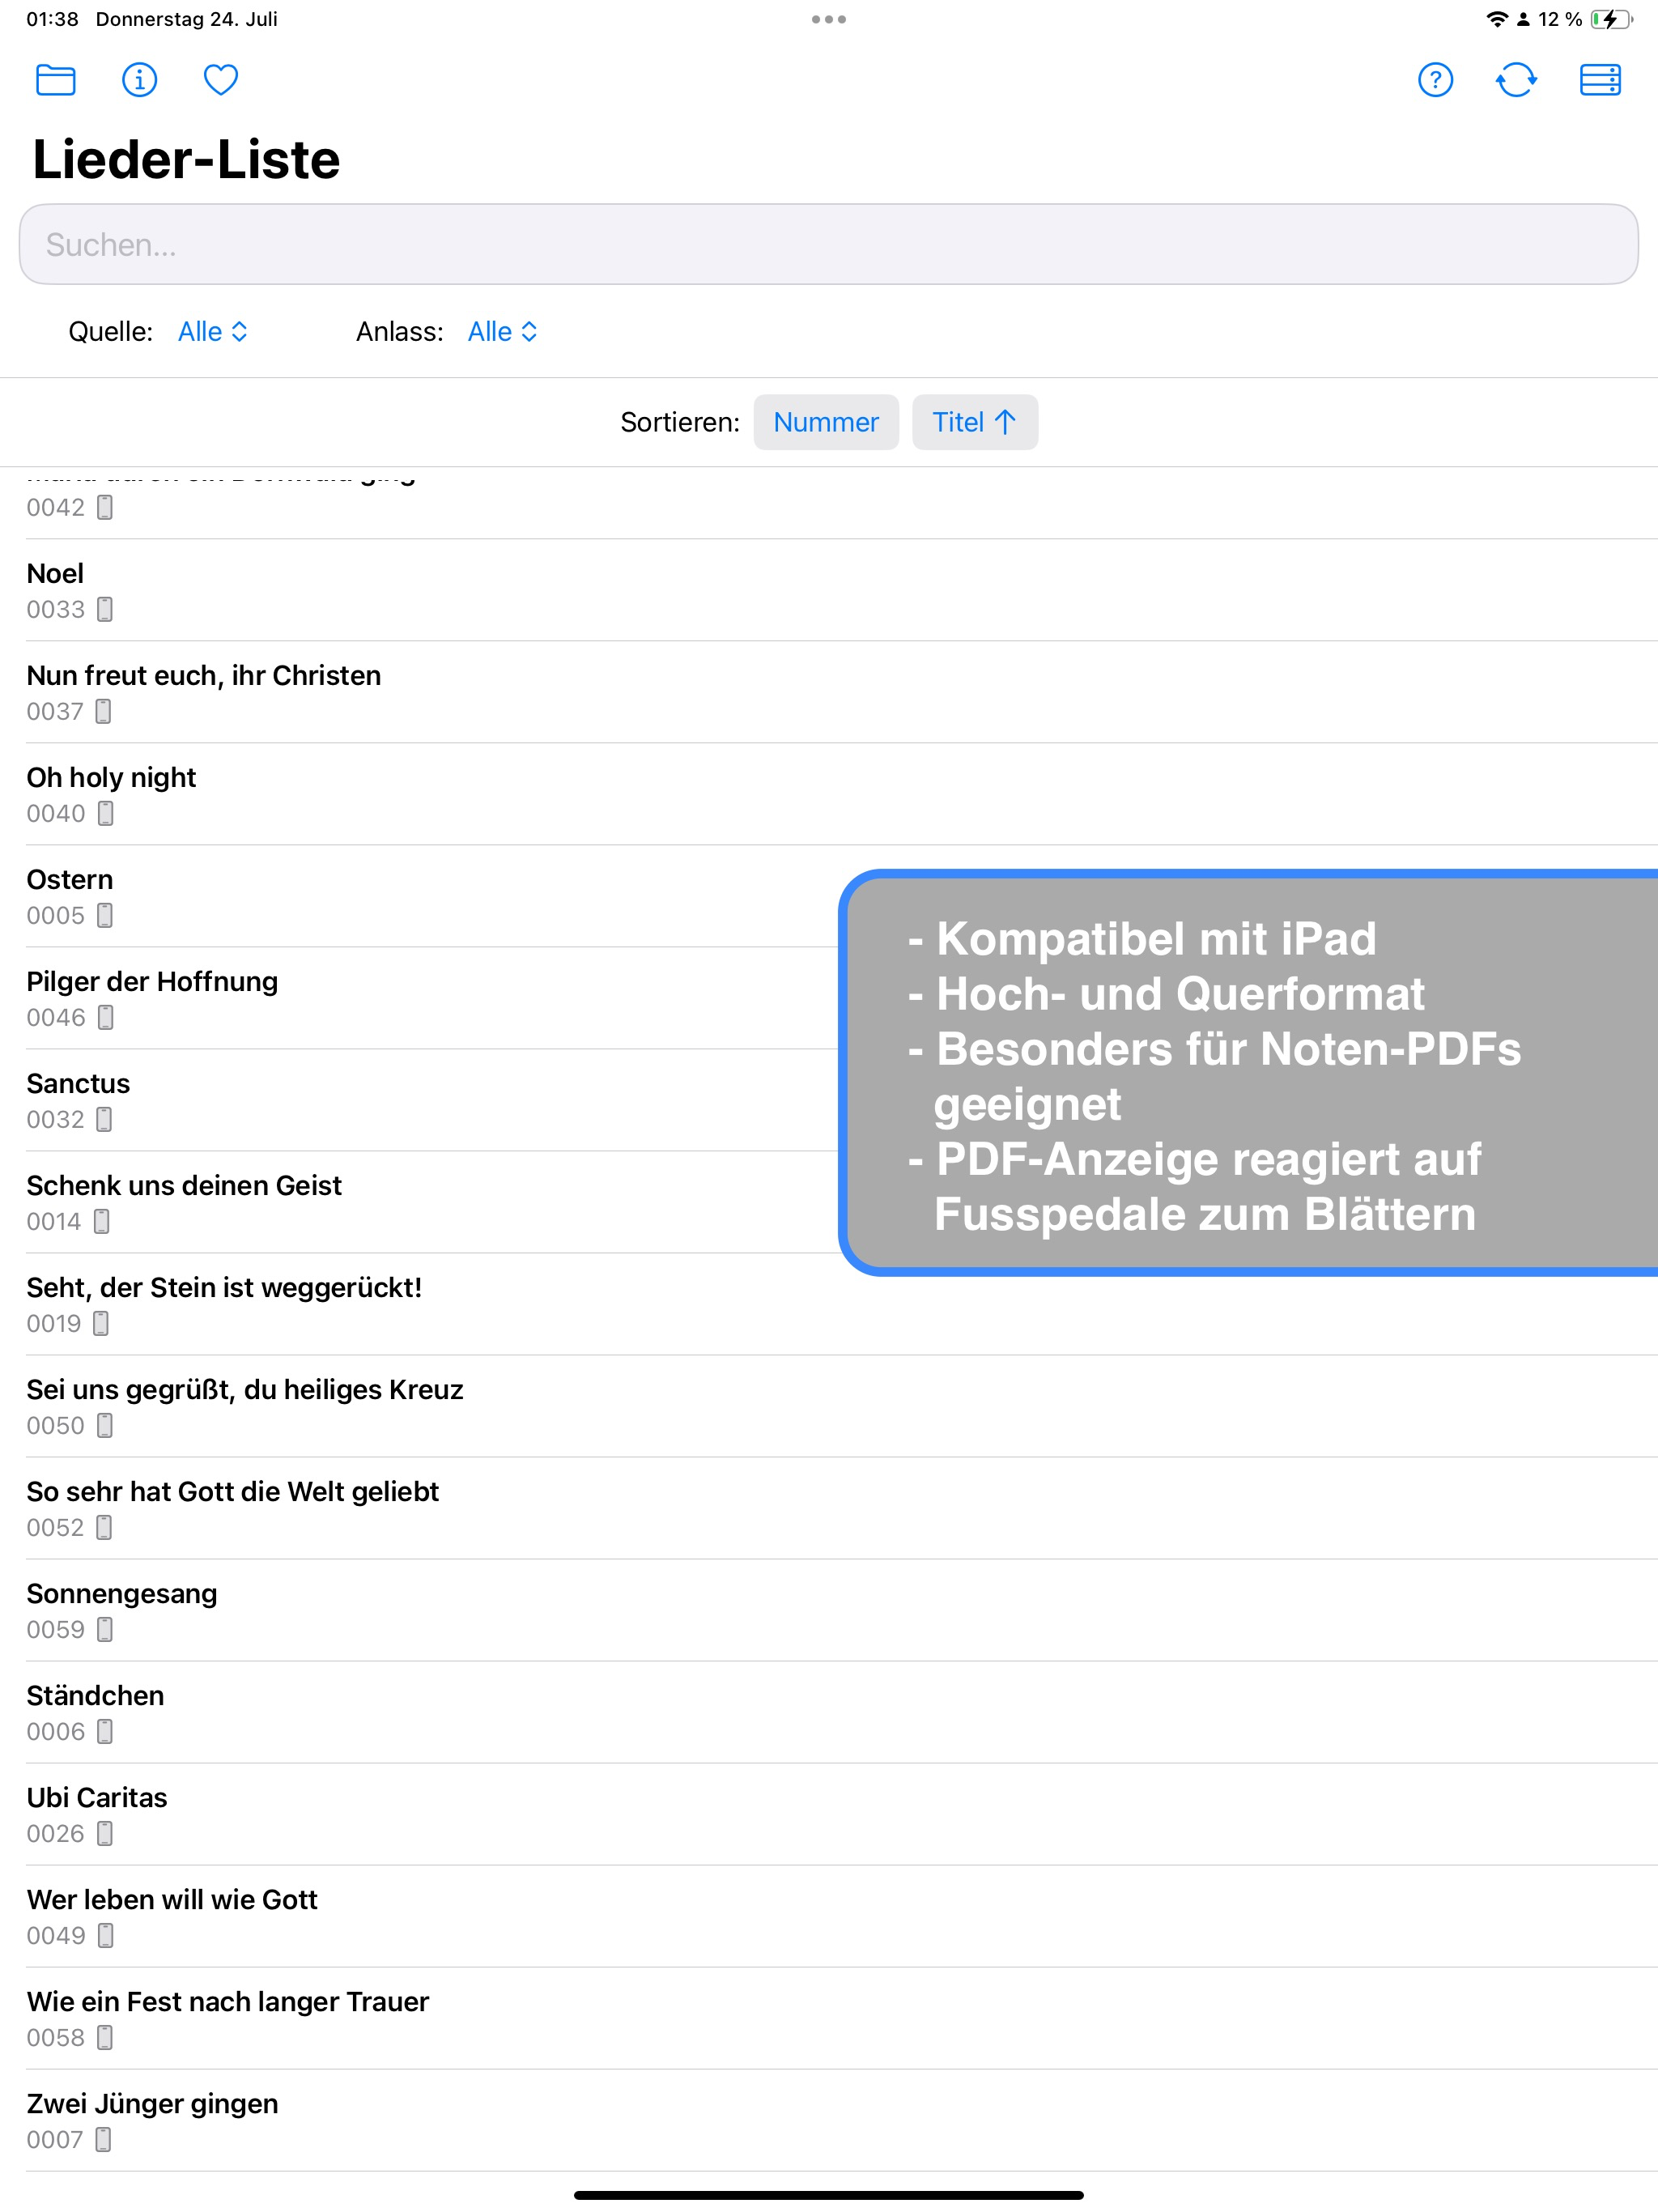Click the Suchen search field
1658x2212 pixels.
click(x=829, y=244)
